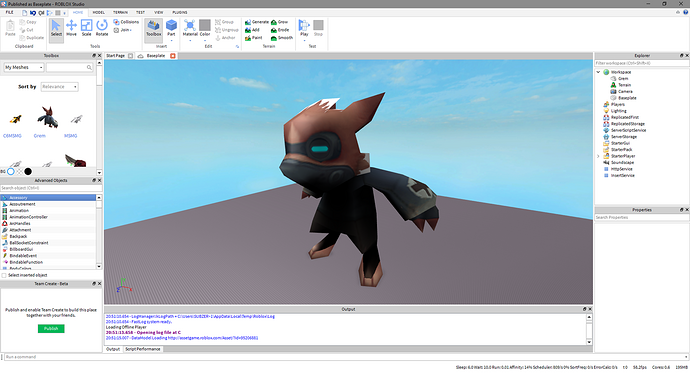The image size is (690, 373).
Task: Open the Start Page tab
Action: (116, 56)
